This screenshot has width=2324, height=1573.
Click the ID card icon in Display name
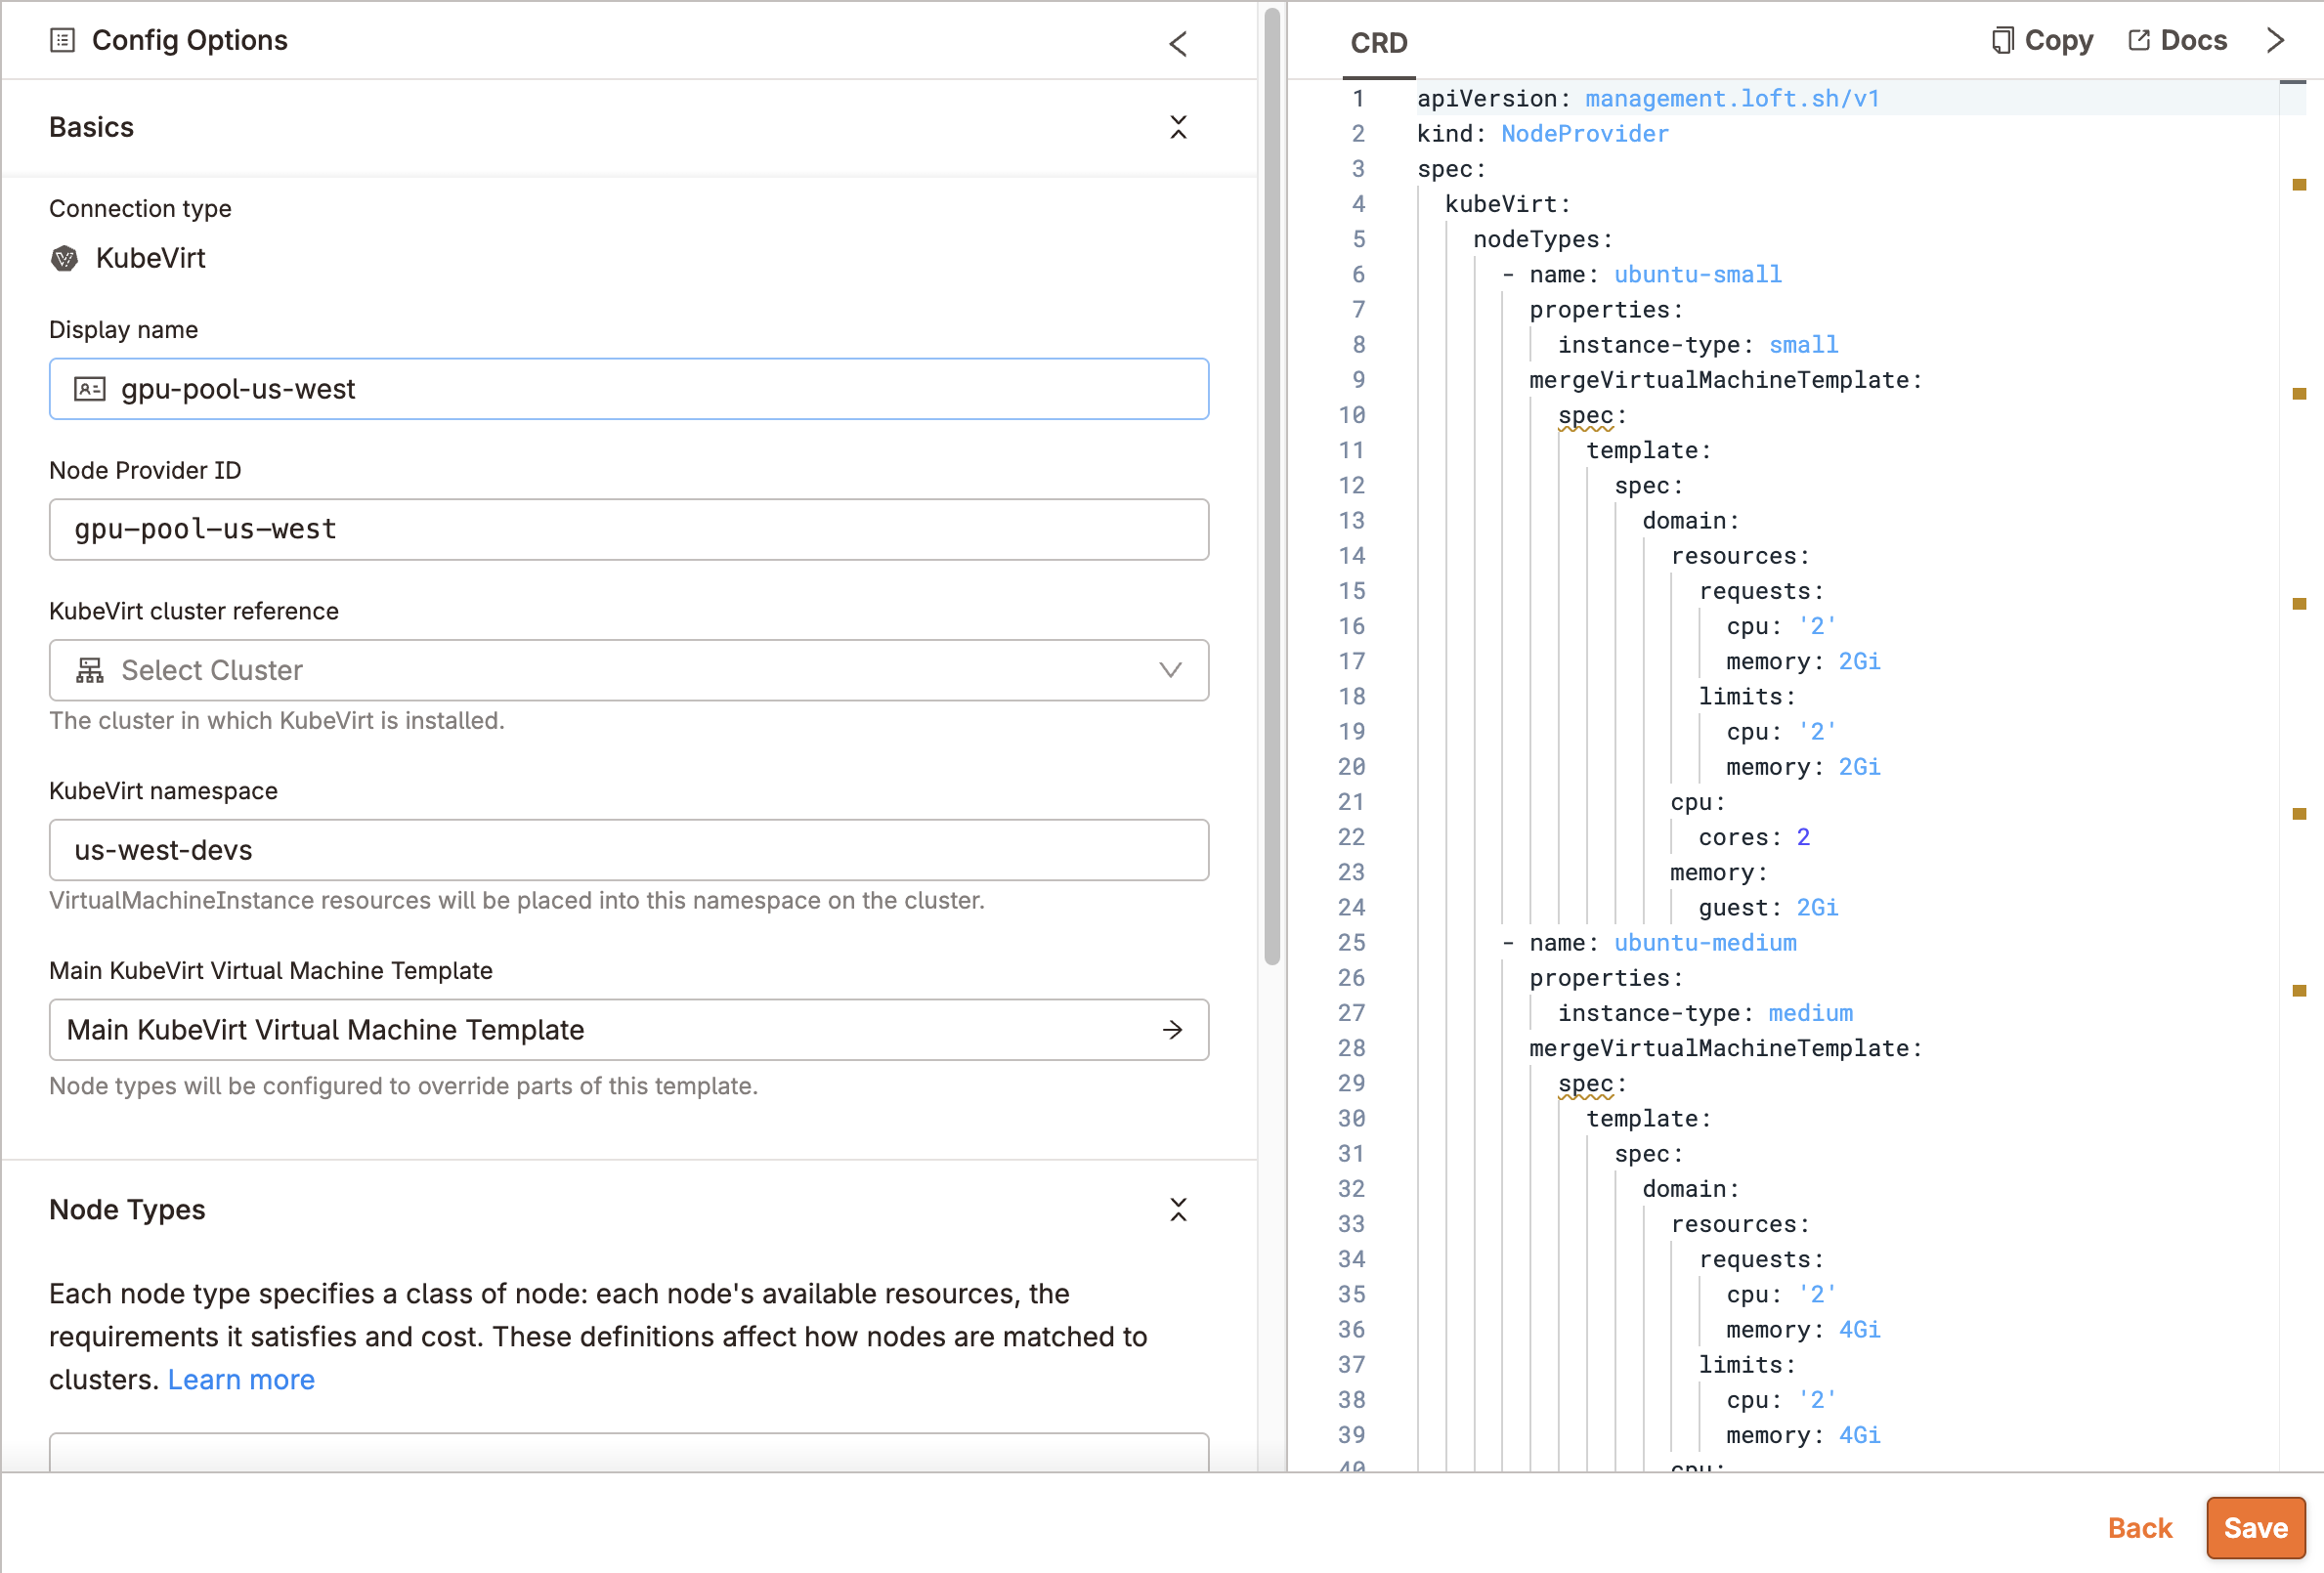[x=90, y=389]
